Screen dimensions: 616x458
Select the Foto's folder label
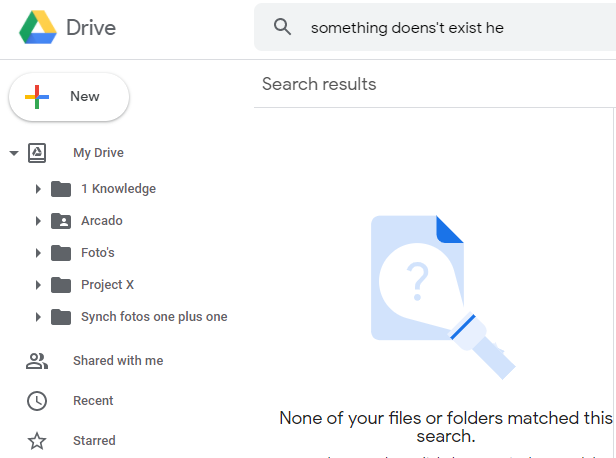(98, 253)
